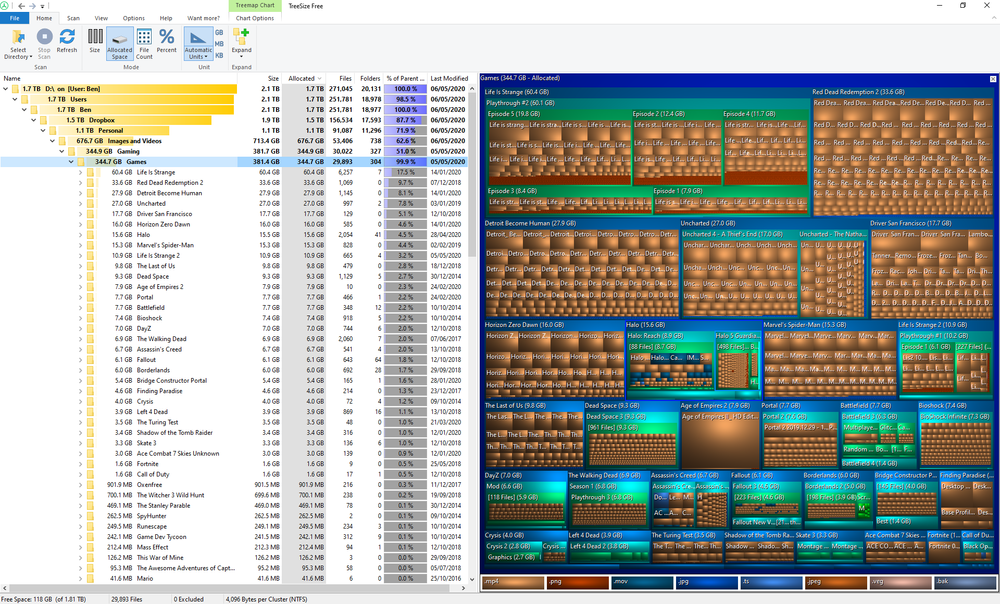Image resolution: width=1000 pixels, height=604 pixels.
Task: Select the Detroit Become Human row
Action: [x=233, y=193]
